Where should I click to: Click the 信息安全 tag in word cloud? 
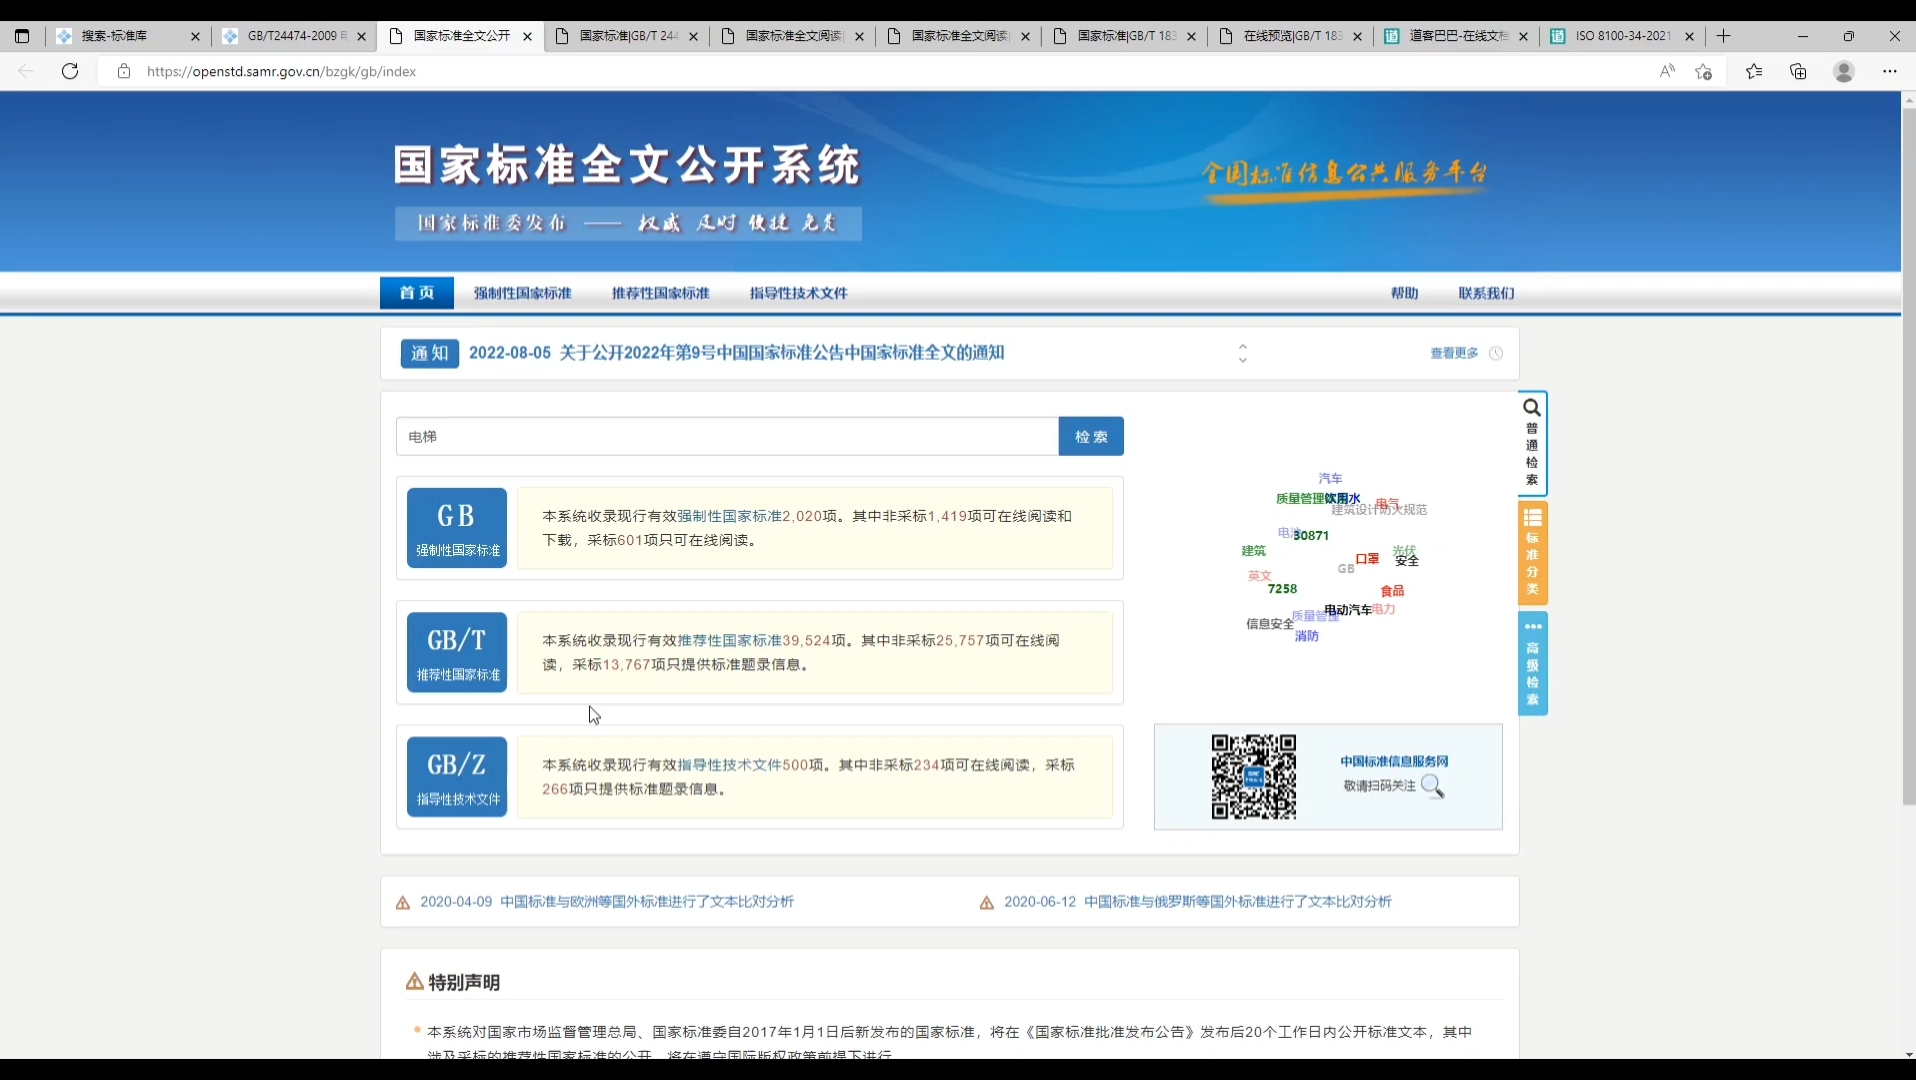point(1269,624)
